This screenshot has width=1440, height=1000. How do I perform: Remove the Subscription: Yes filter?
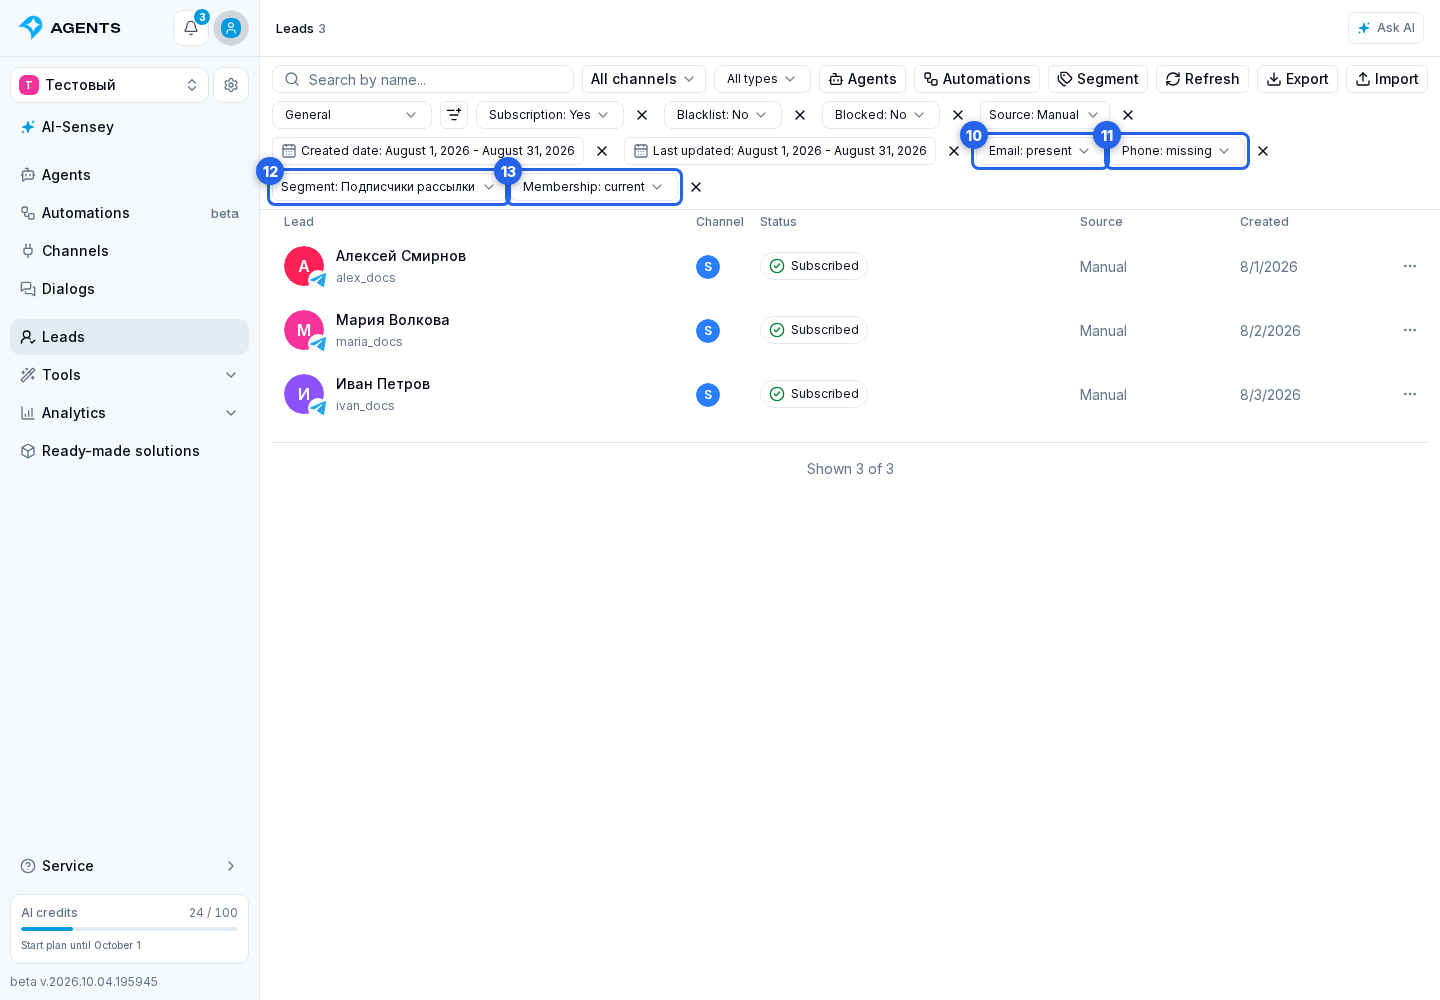click(x=642, y=115)
